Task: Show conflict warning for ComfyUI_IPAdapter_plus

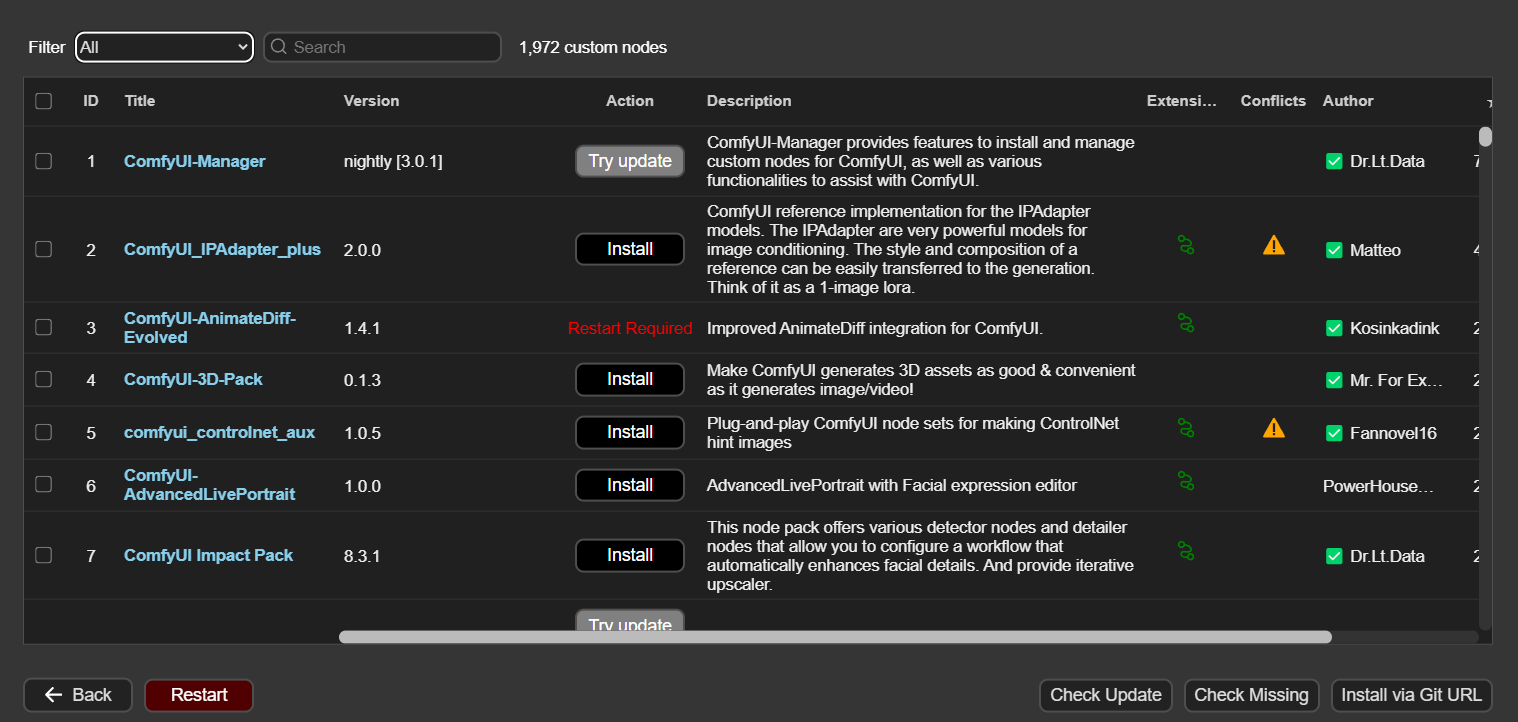Action: [x=1273, y=245]
